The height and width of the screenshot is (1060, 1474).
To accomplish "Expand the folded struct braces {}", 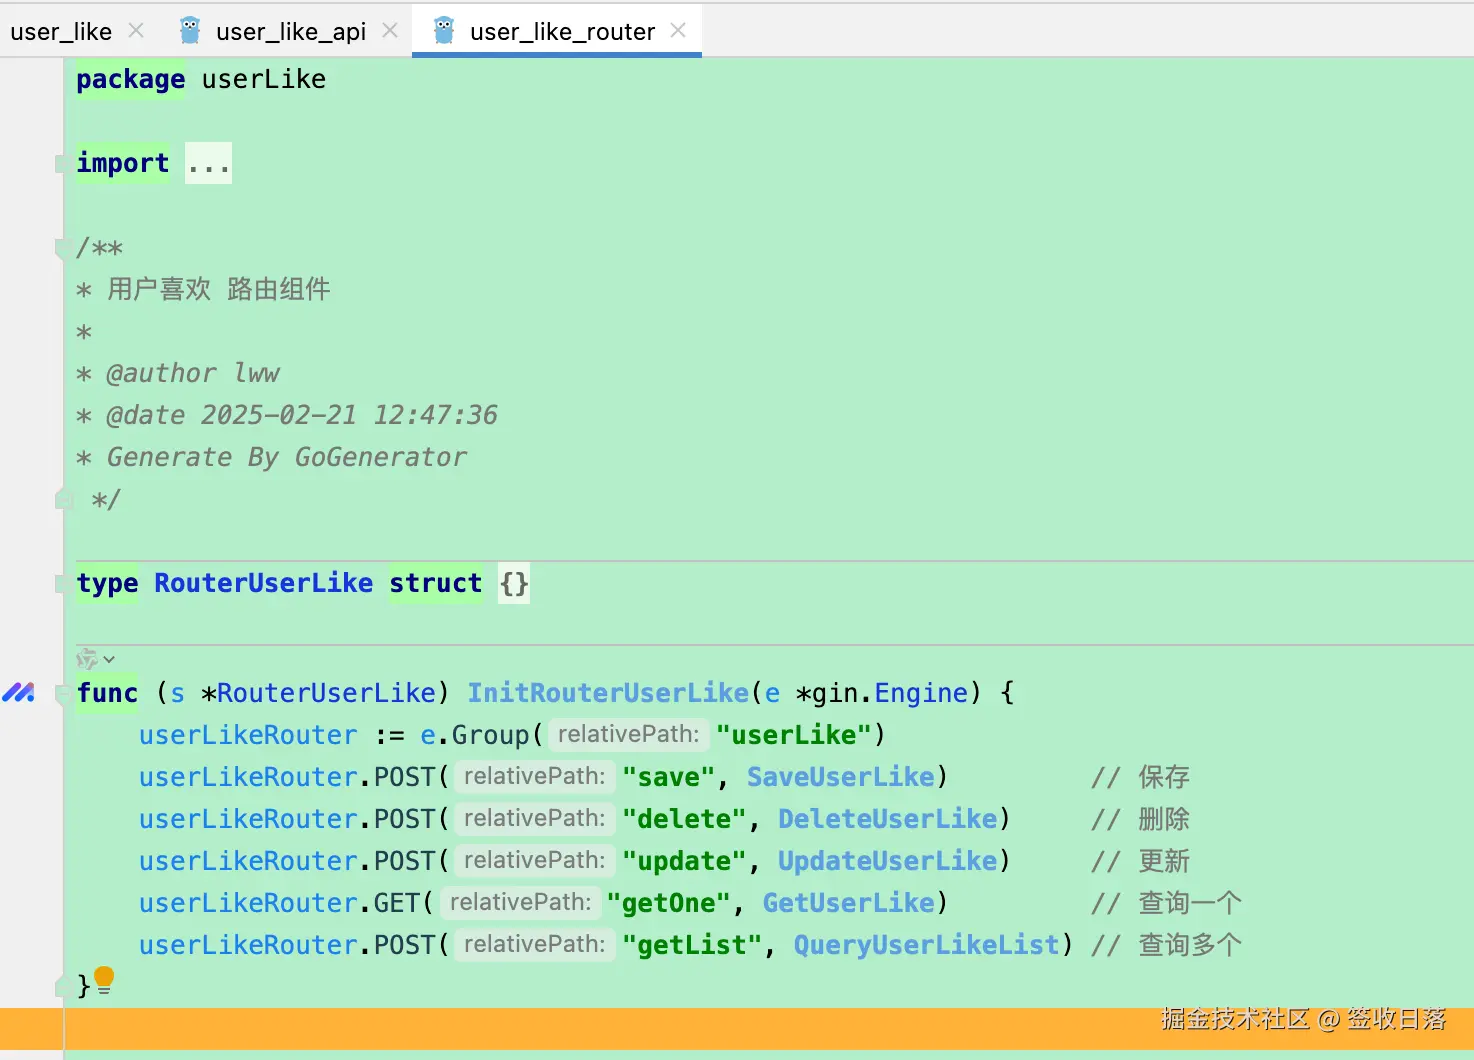I will pyautogui.click(x=514, y=583).
